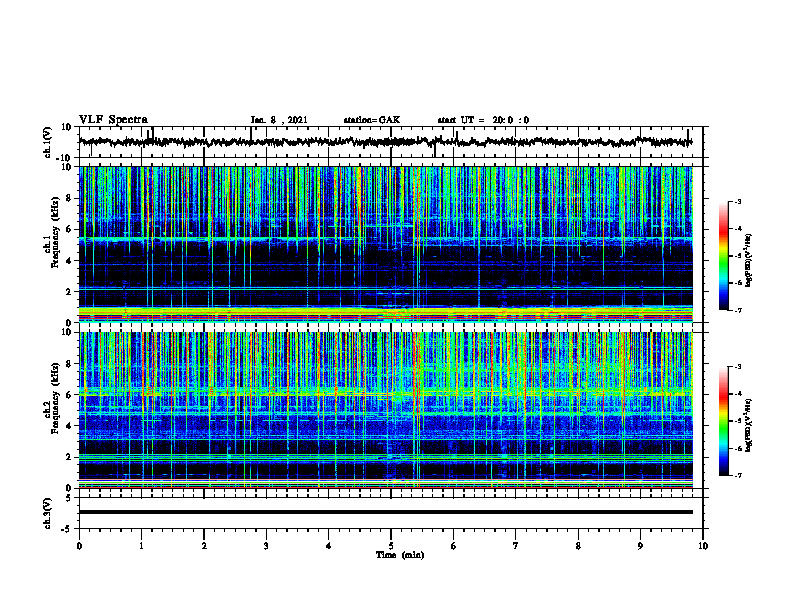Click the "4" kHz tick of ch.1 spectrogram
792x612 pixels.
pos(69,261)
